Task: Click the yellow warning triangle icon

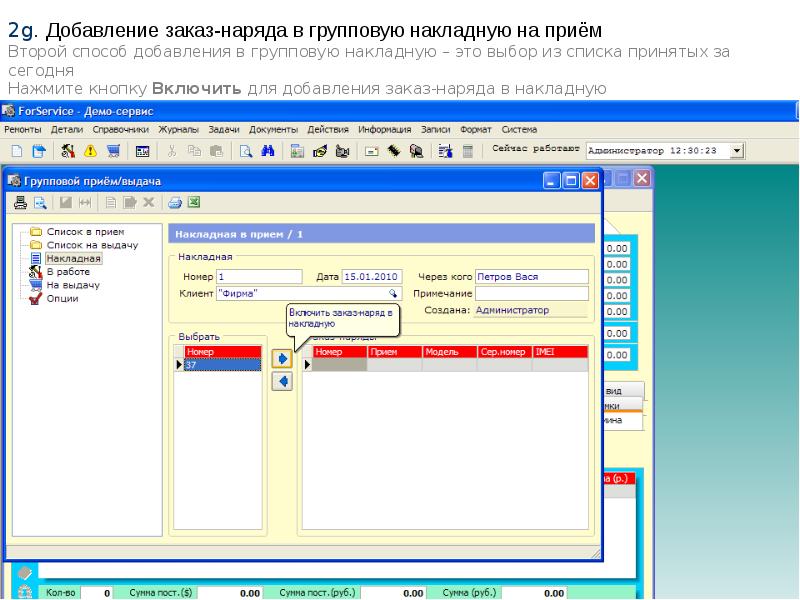Action: [x=90, y=151]
